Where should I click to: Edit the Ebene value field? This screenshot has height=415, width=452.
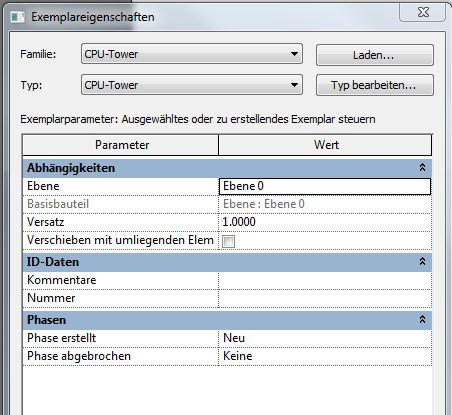point(325,186)
